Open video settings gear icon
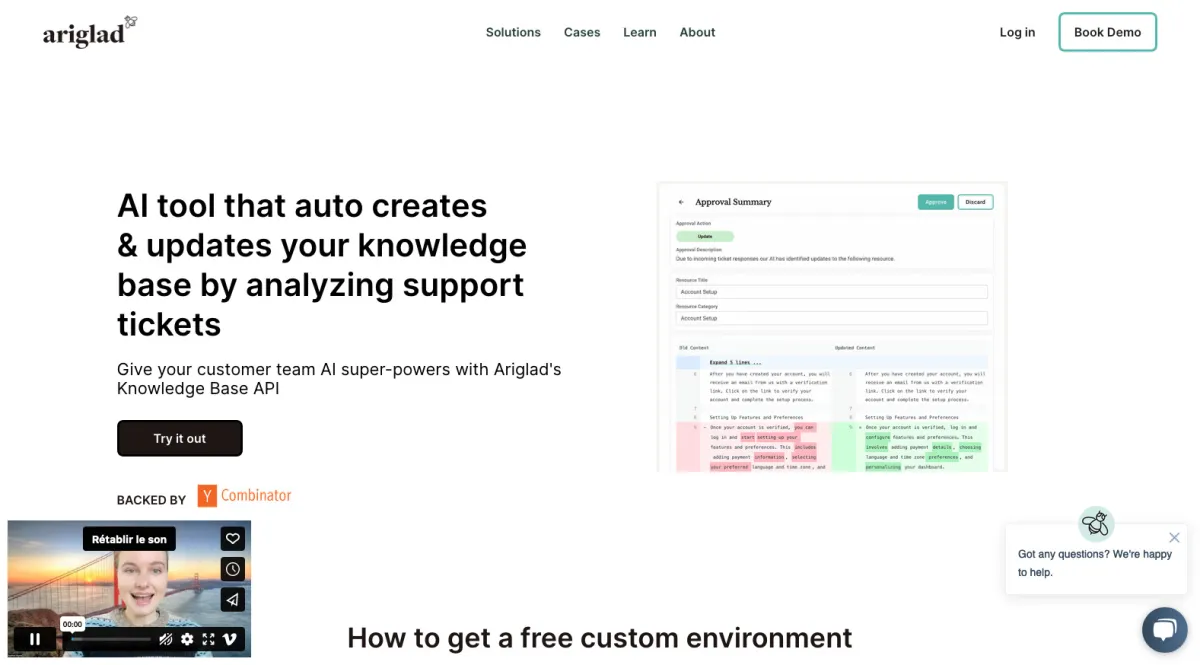The width and height of the screenshot is (1200, 665). pos(187,639)
